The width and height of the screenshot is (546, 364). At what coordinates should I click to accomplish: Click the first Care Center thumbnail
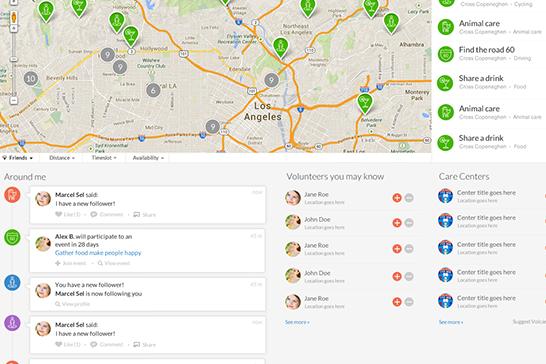[x=445, y=196]
